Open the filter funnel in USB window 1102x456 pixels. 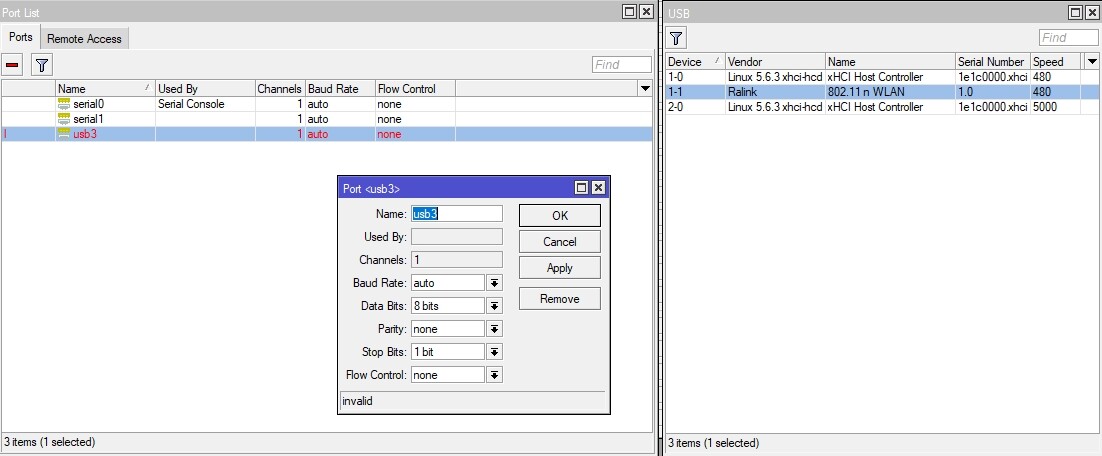tap(676, 38)
